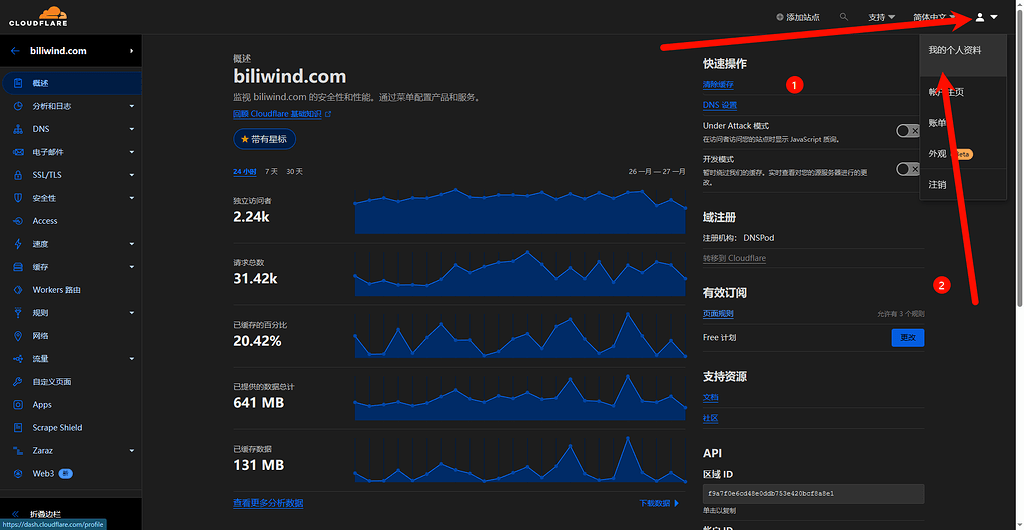Expand the 分析和日志 sidebar section arrow
The width and height of the screenshot is (1024, 530).
pyautogui.click(x=131, y=106)
